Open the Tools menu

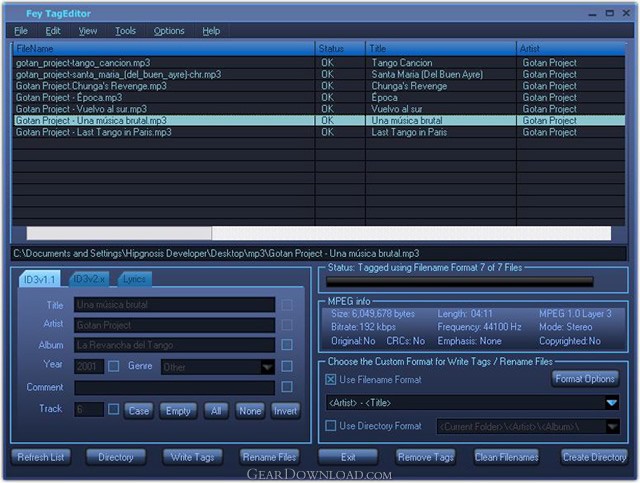pyautogui.click(x=125, y=31)
